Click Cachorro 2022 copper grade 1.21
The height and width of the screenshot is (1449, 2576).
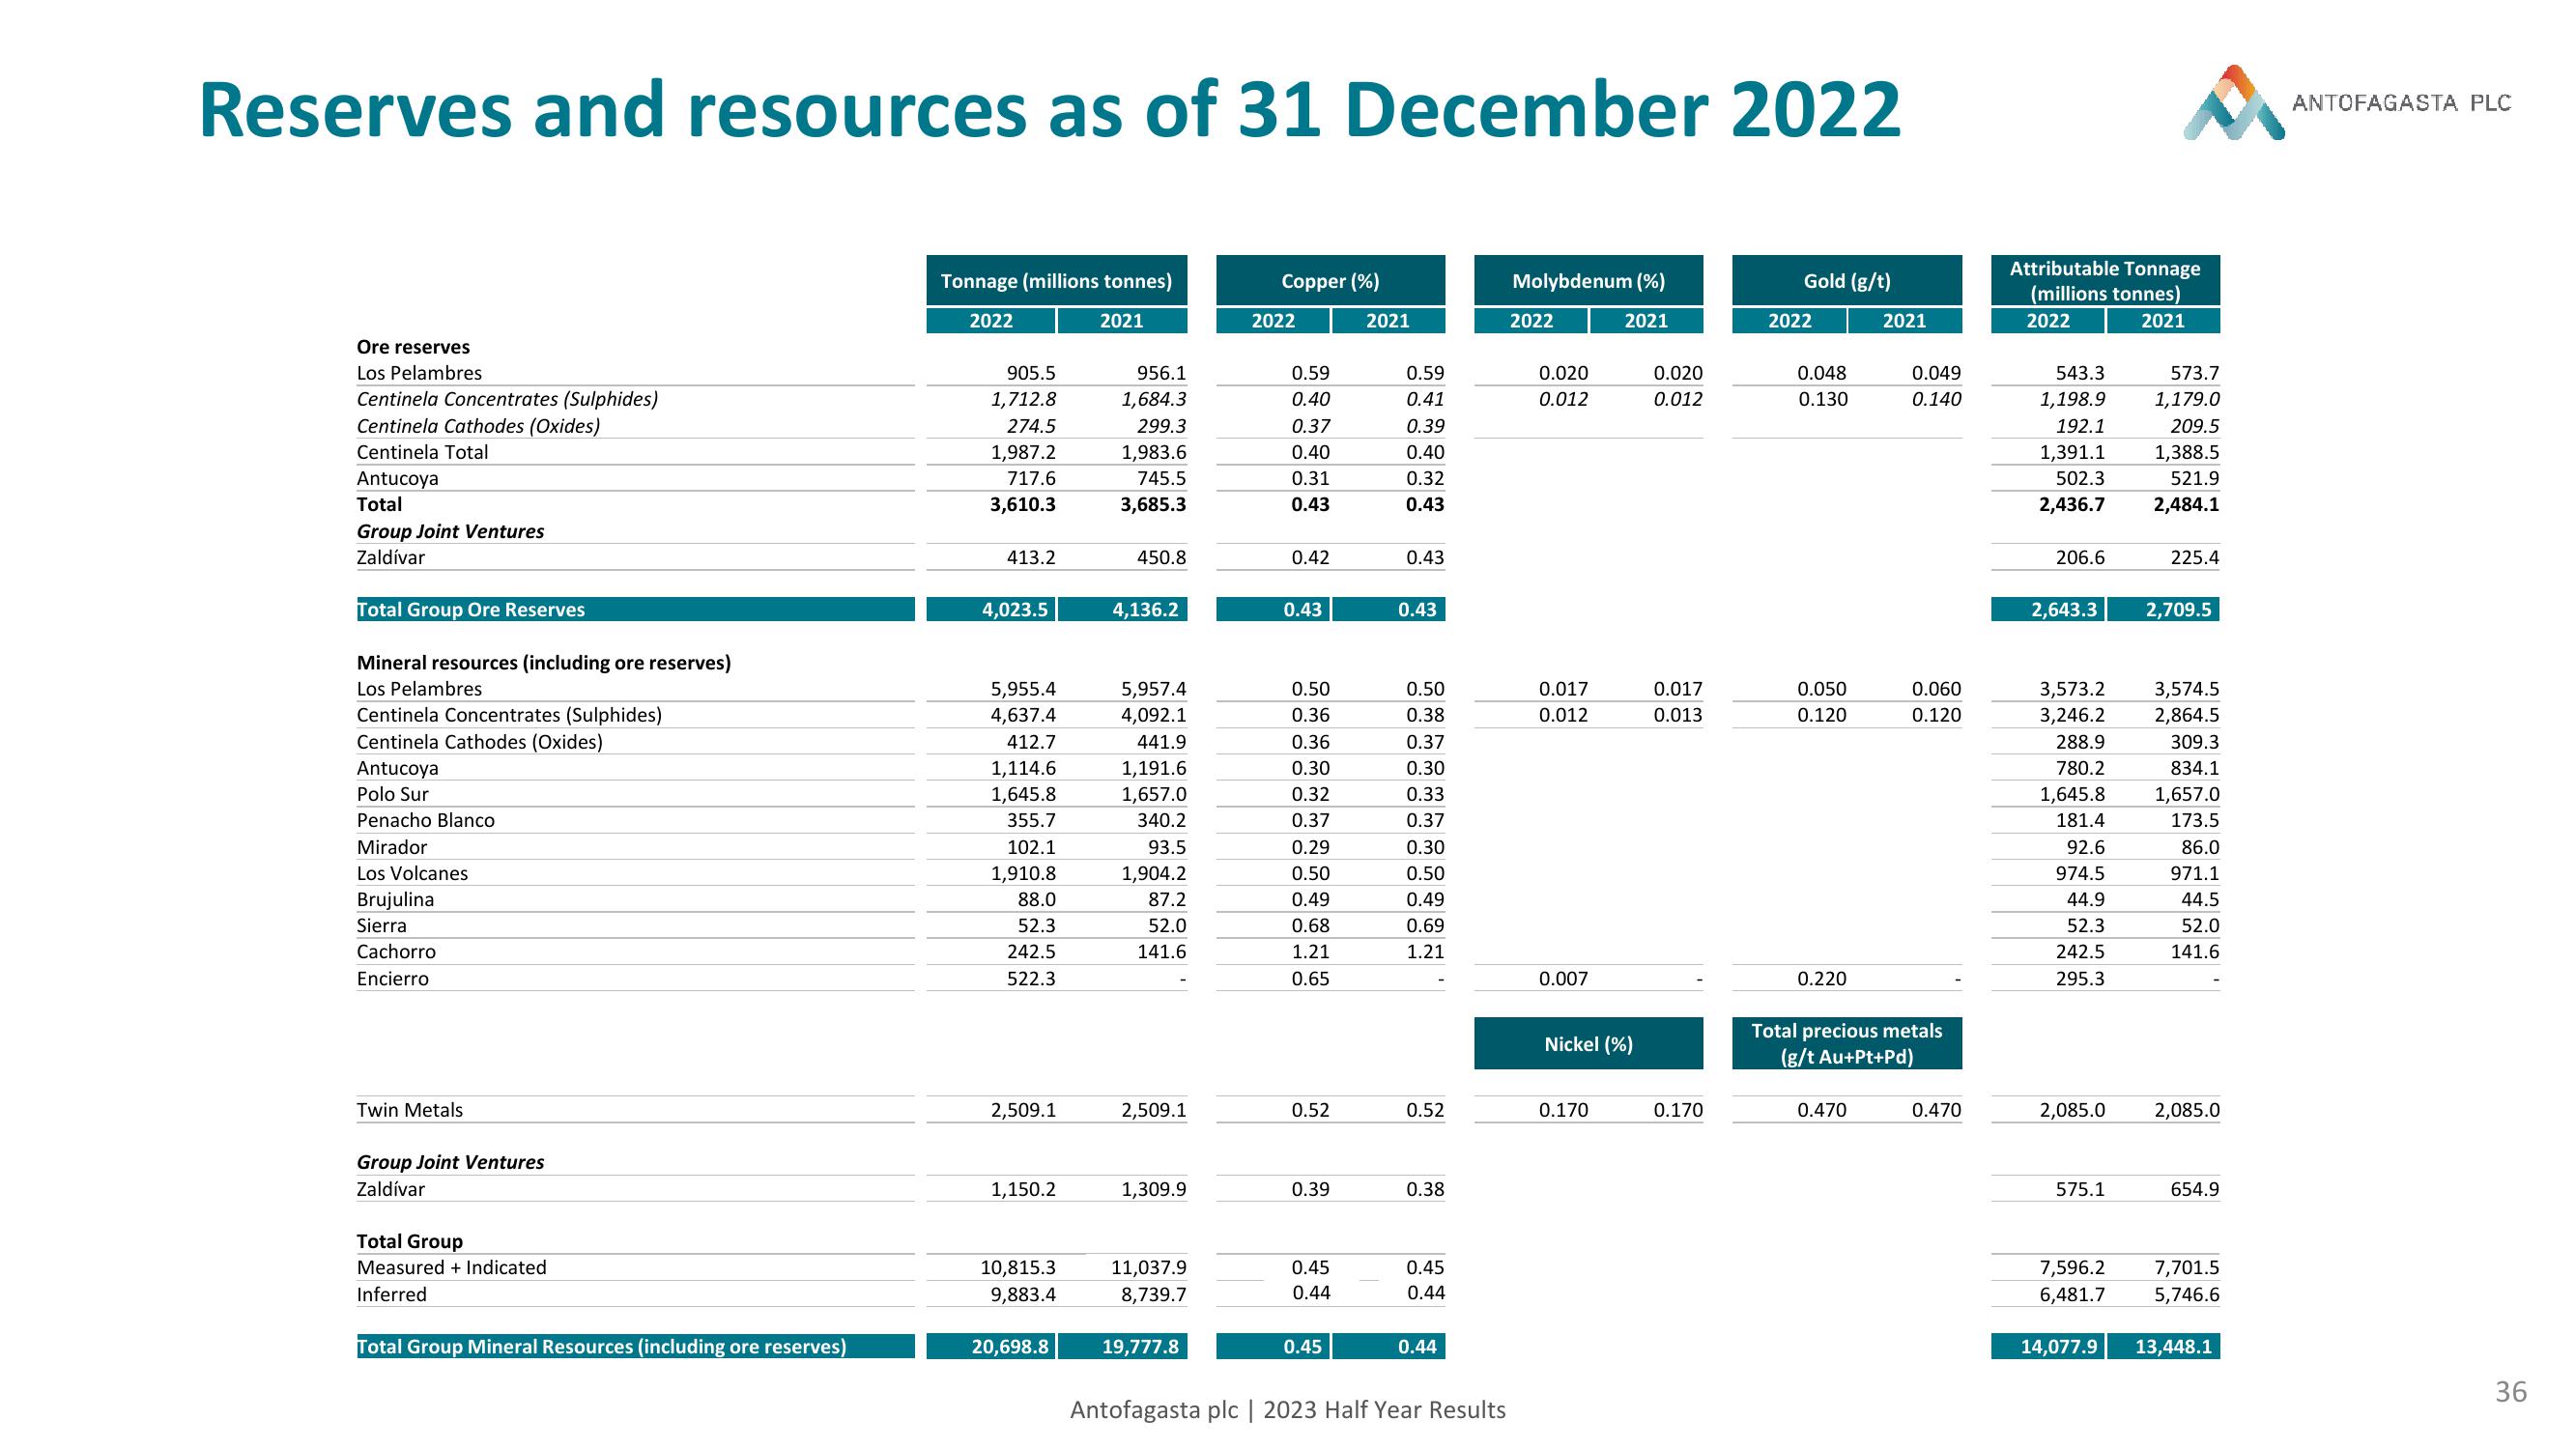[1310, 952]
